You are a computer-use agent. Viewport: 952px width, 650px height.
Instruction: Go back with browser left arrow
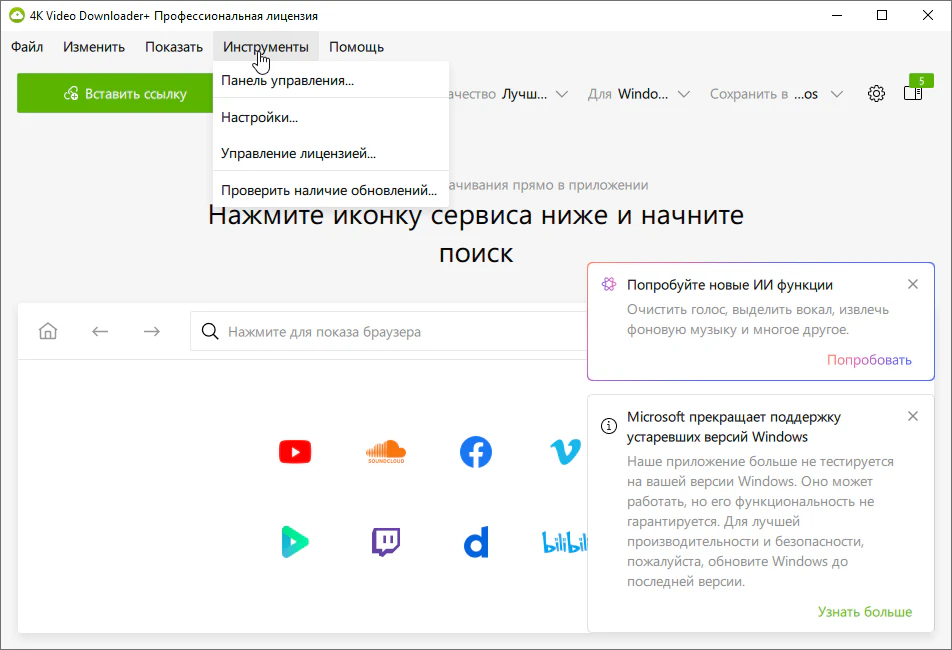point(100,331)
